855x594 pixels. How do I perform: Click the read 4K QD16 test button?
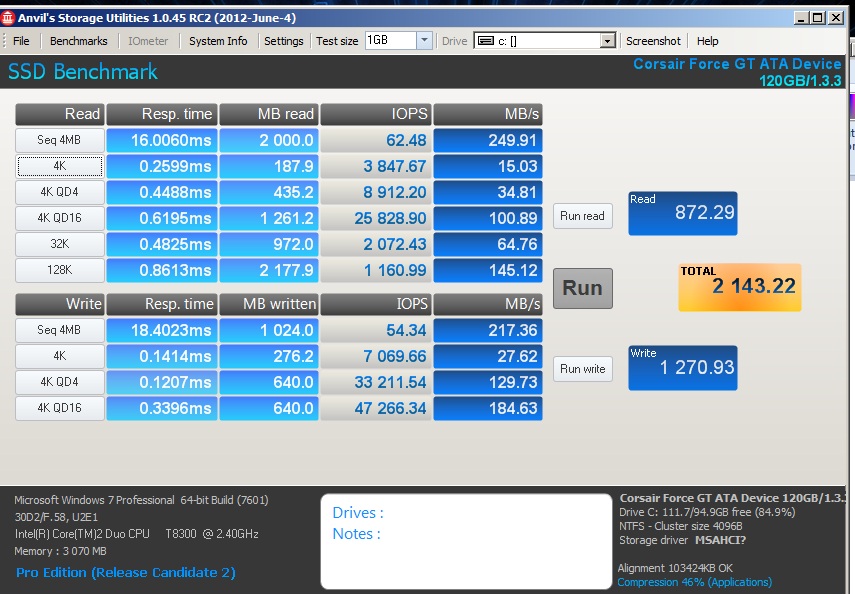(59, 218)
